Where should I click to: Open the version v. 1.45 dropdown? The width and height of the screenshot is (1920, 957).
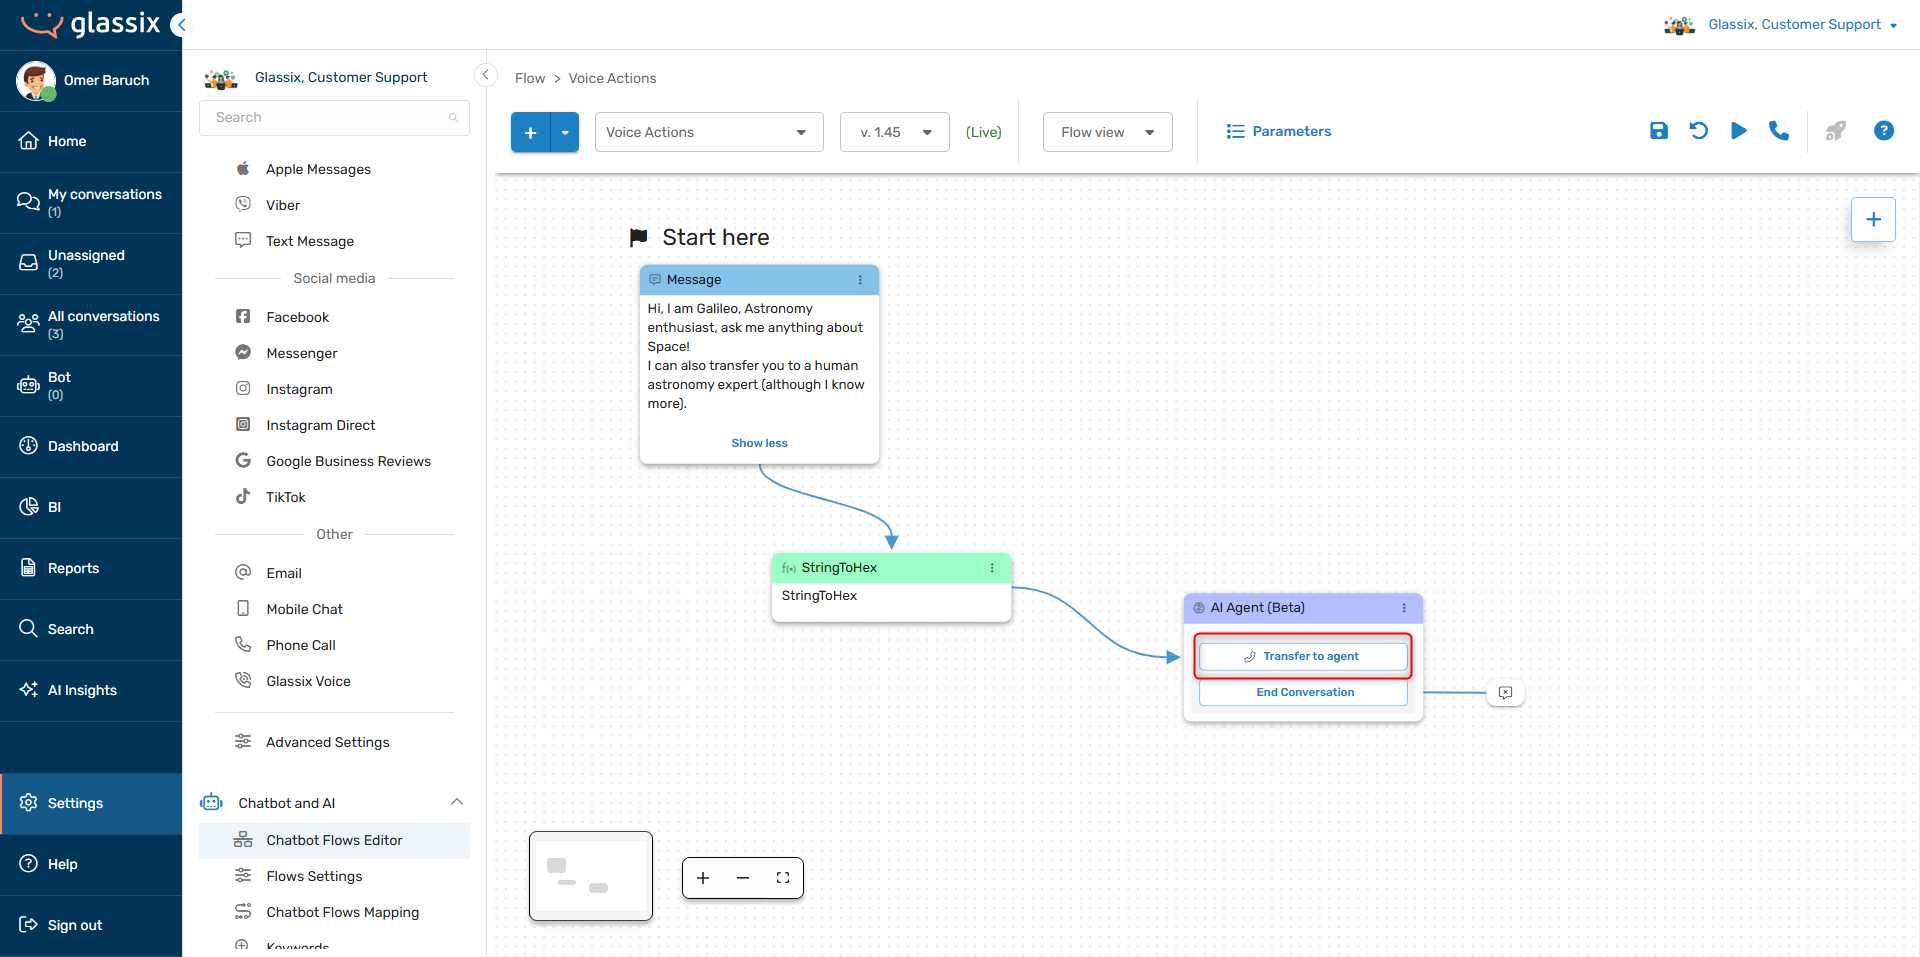[895, 132]
